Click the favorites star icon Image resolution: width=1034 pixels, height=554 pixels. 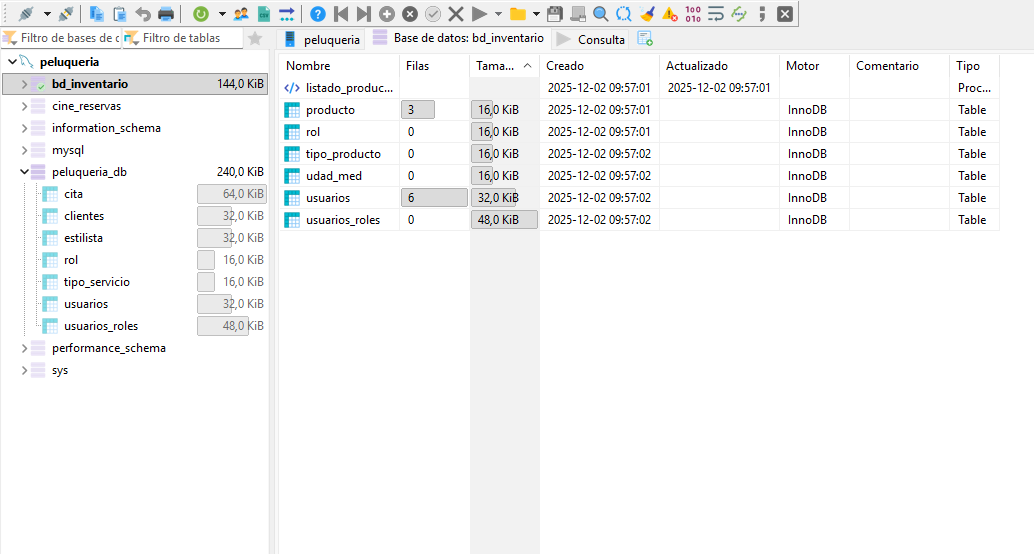pos(255,39)
